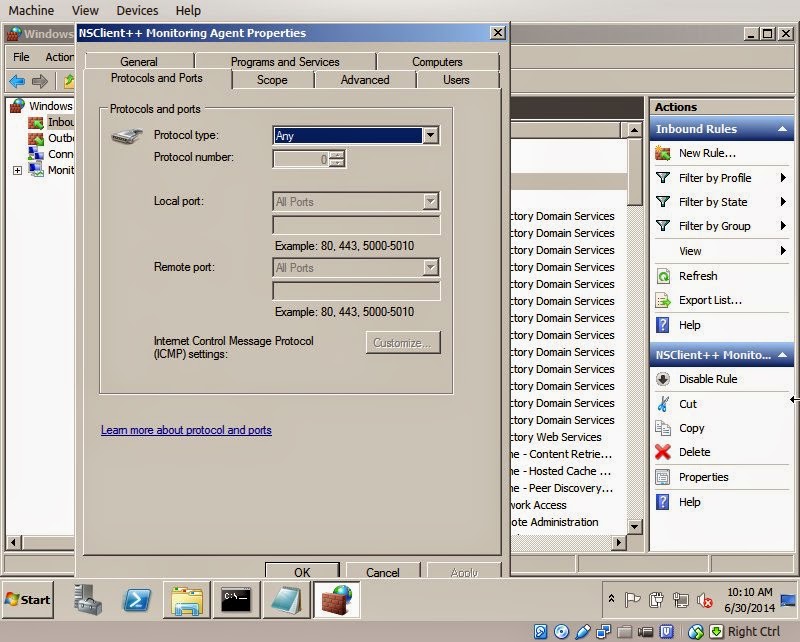The height and width of the screenshot is (642, 800).
Task: Launch PowerShell from the taskbar
Action: click(136, 600)
